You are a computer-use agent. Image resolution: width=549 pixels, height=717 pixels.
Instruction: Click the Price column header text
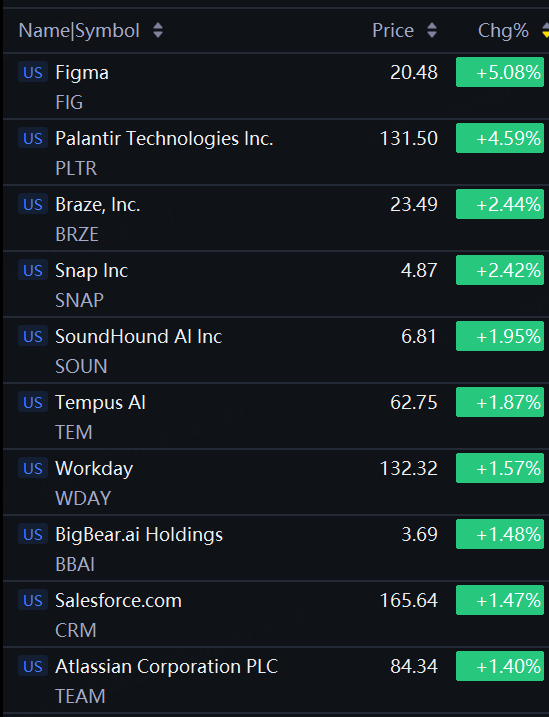393,31
